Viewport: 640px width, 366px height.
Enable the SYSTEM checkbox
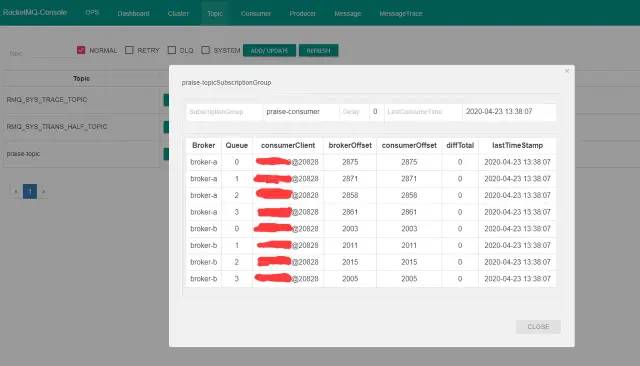pyautogui.click(x=205, y=50)
